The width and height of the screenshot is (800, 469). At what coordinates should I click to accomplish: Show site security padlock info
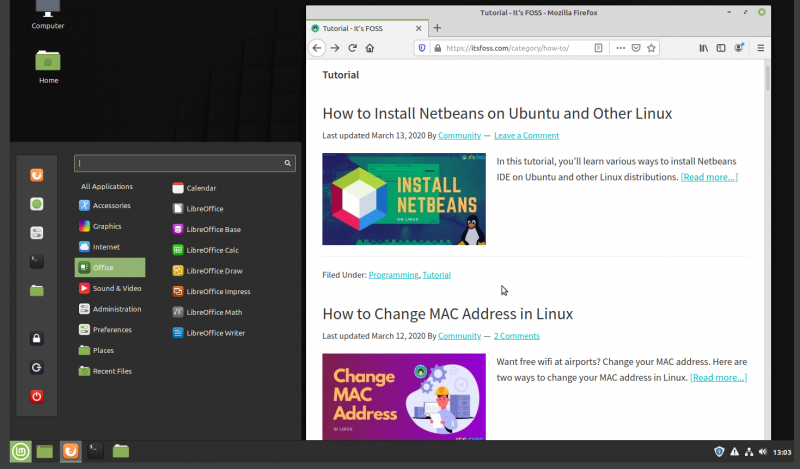437,48
